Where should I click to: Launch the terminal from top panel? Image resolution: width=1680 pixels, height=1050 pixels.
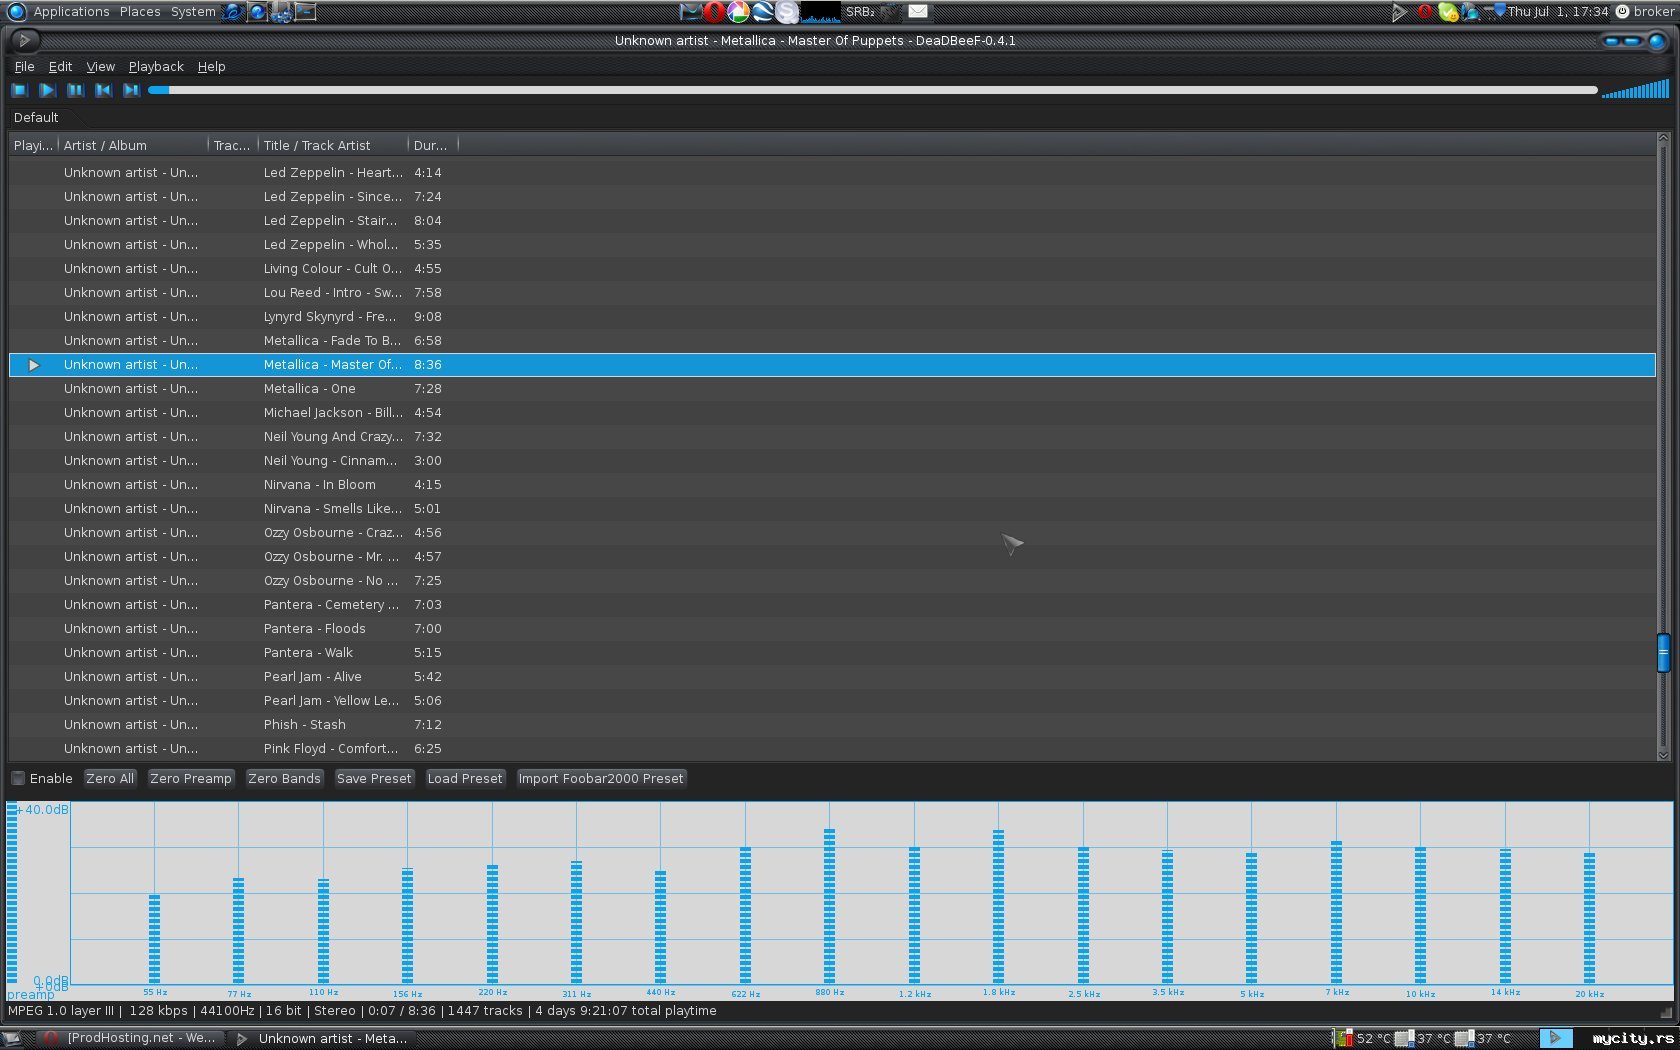(305, 12)
